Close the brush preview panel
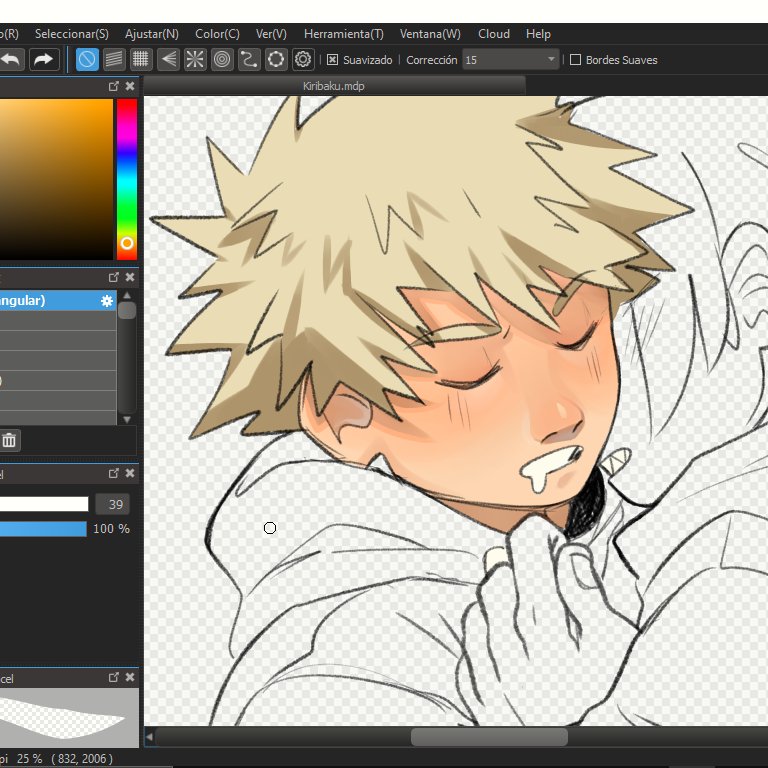768x768 pixels. point(130,677)
